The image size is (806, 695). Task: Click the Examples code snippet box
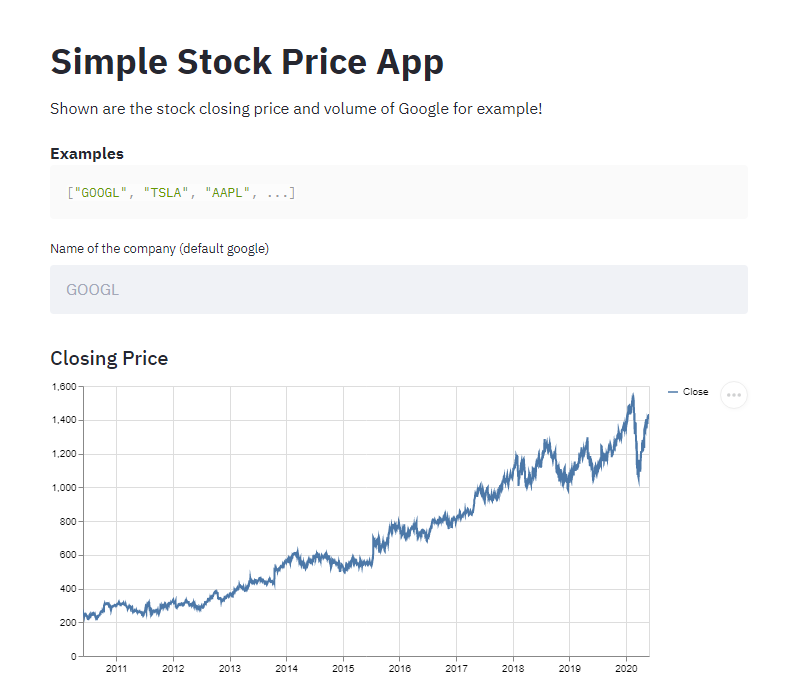398,192
